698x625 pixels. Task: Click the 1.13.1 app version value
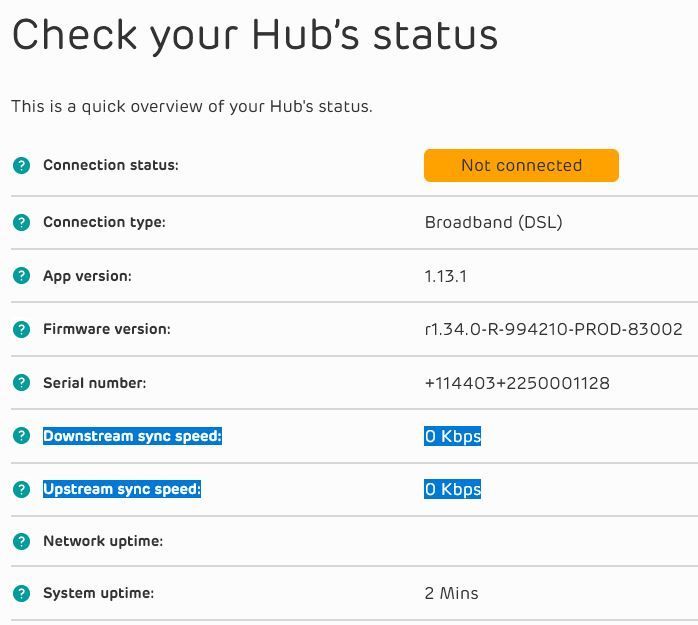pos(446,276)
